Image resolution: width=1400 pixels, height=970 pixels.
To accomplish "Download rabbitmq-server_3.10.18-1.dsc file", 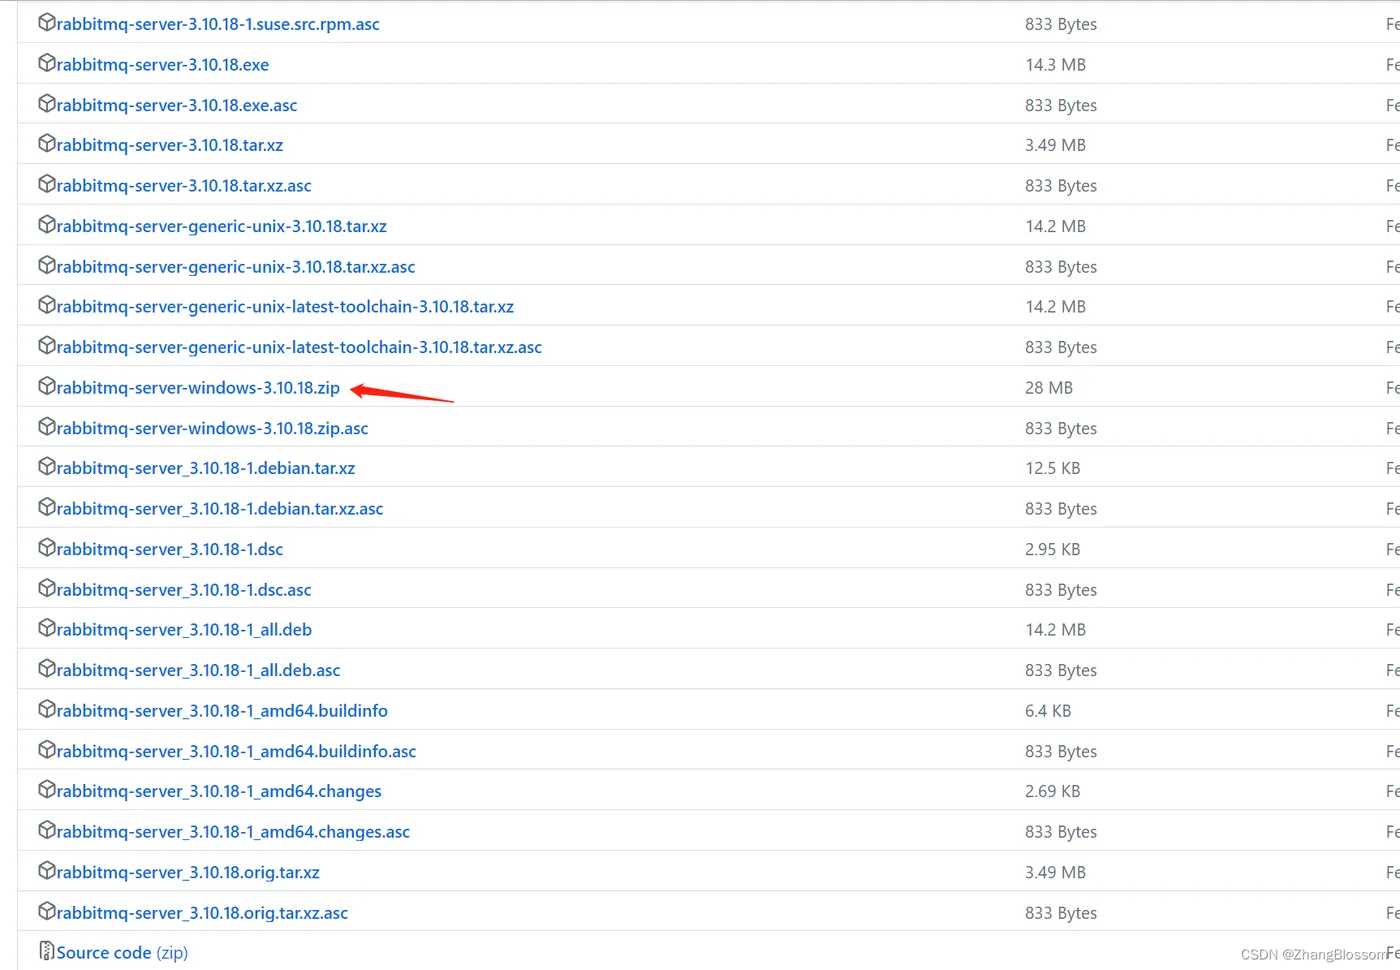I will [170, 549].
